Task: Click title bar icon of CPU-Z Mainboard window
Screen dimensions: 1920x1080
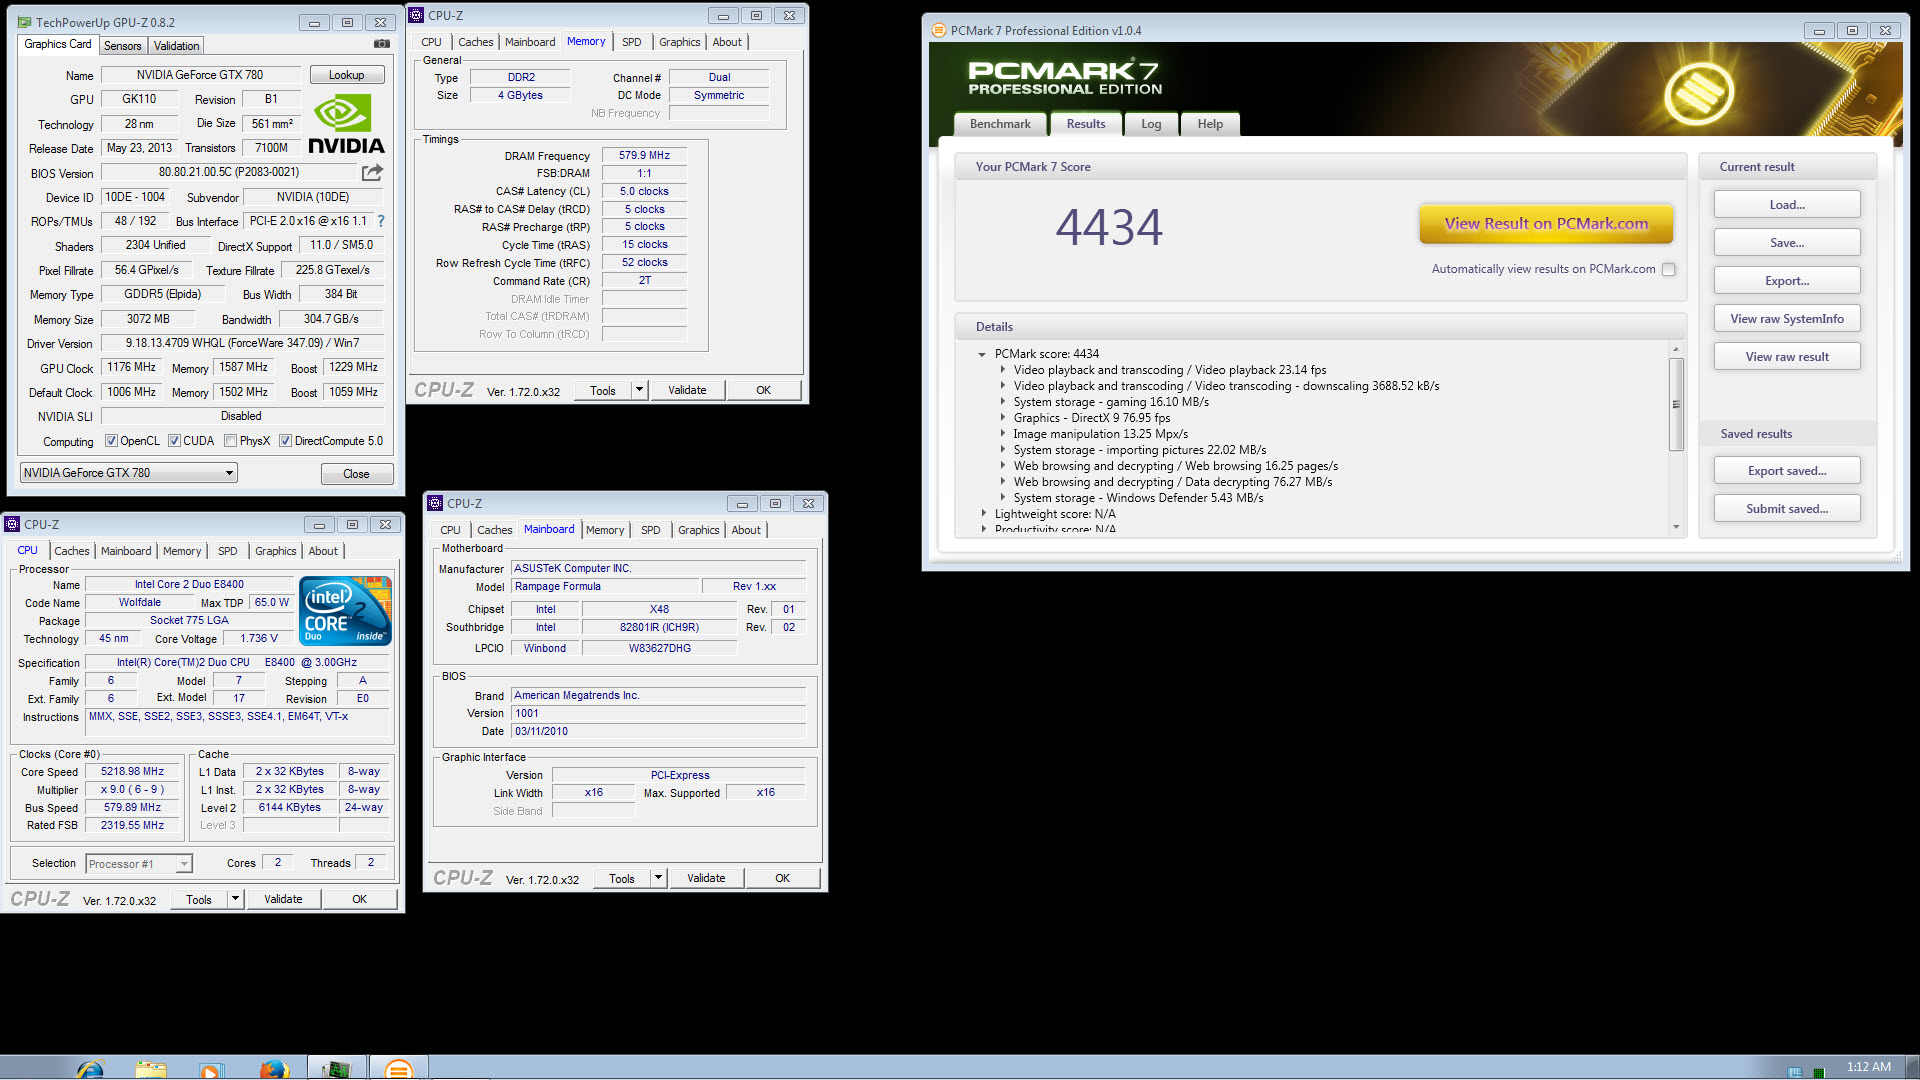Action: coord(435,503)
